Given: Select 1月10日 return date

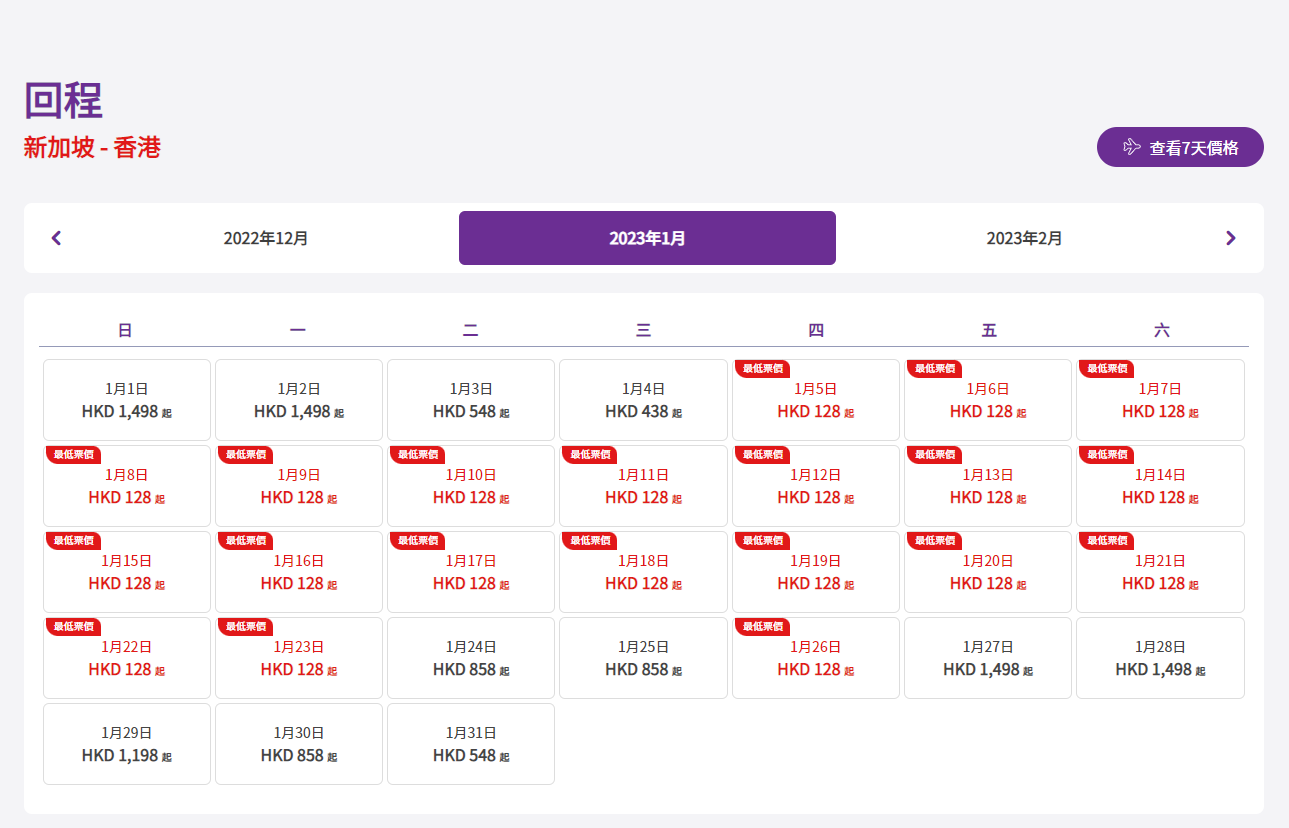Looking at the screenshot, I should tap(471, 486).
